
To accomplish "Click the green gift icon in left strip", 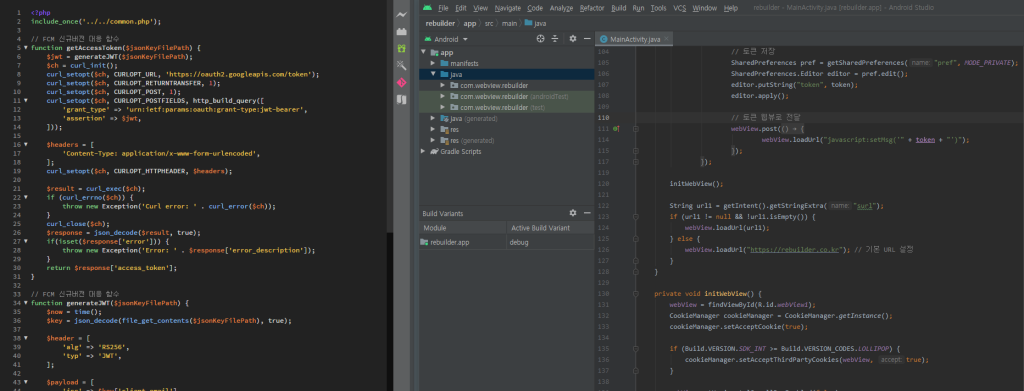I will [402, 48].
